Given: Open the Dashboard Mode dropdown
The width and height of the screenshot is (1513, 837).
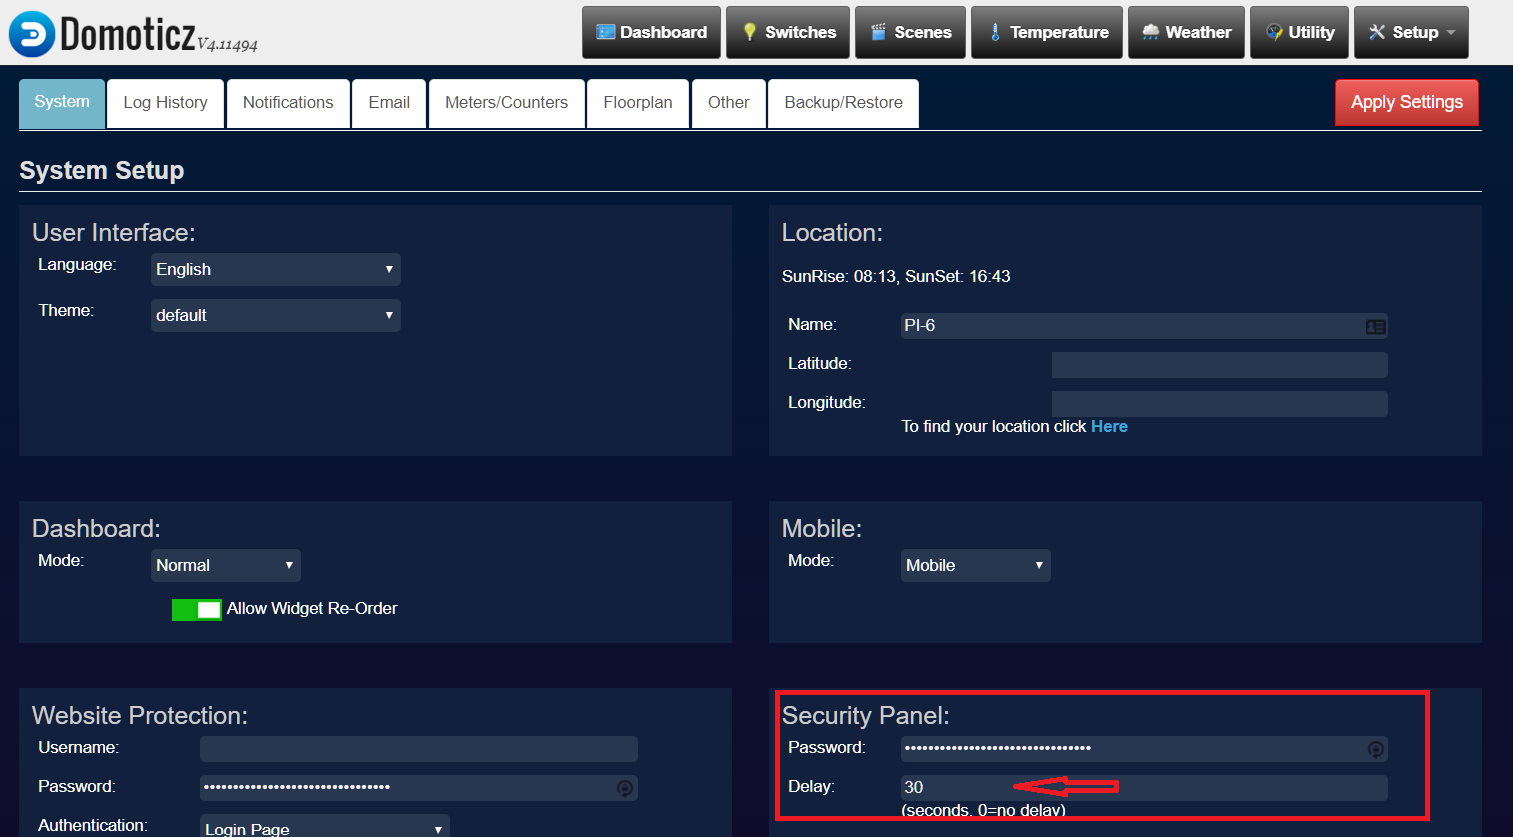Looking at the screenshot, I should (x=225, y=565).
